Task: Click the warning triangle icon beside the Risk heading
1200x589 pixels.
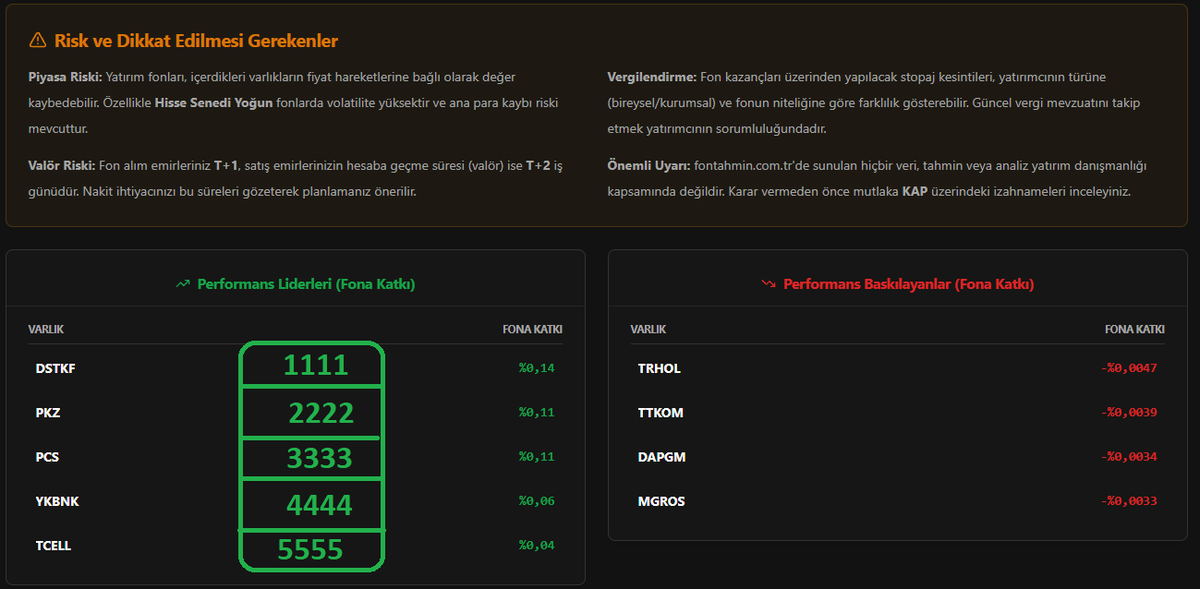Action: 37,41
